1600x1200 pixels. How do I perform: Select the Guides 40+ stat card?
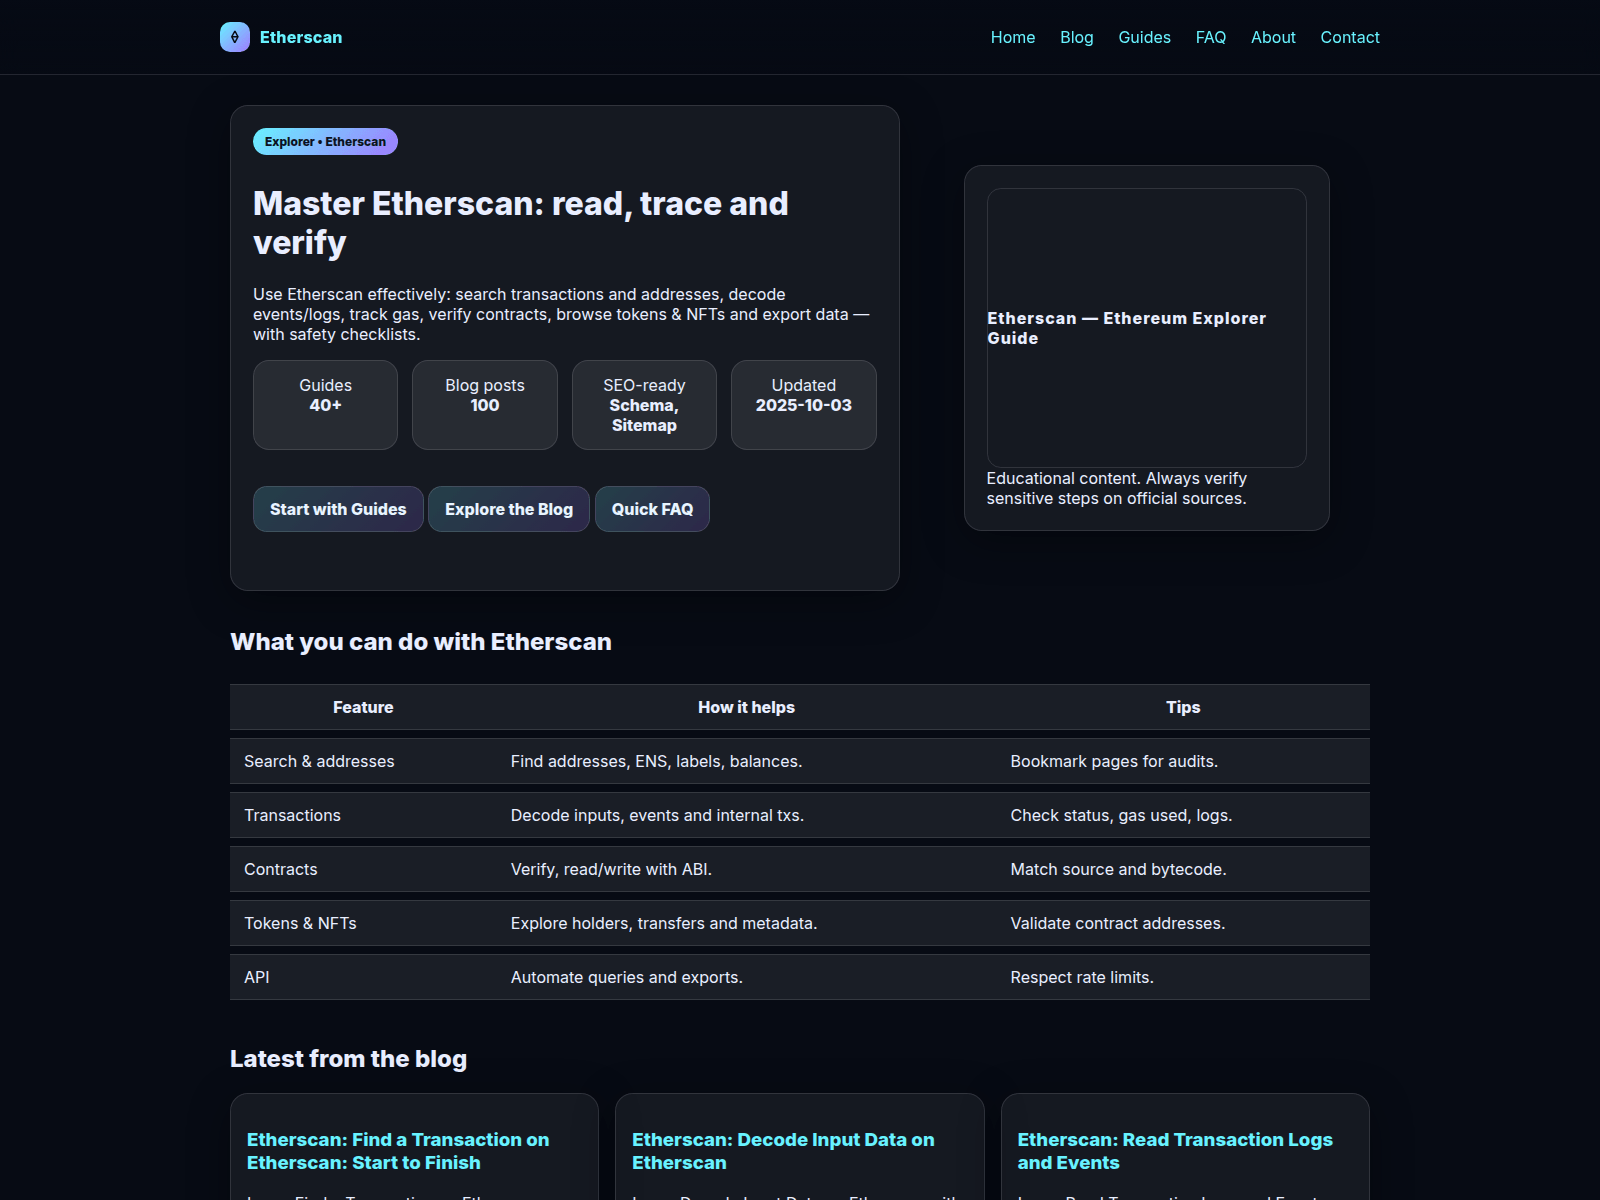pyautogui.click(x=325, y=405)
